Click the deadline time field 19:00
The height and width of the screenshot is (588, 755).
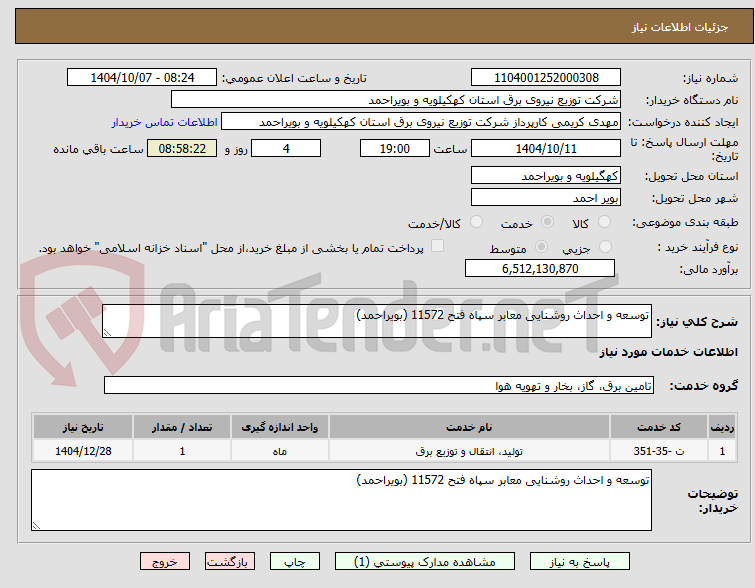395,148
